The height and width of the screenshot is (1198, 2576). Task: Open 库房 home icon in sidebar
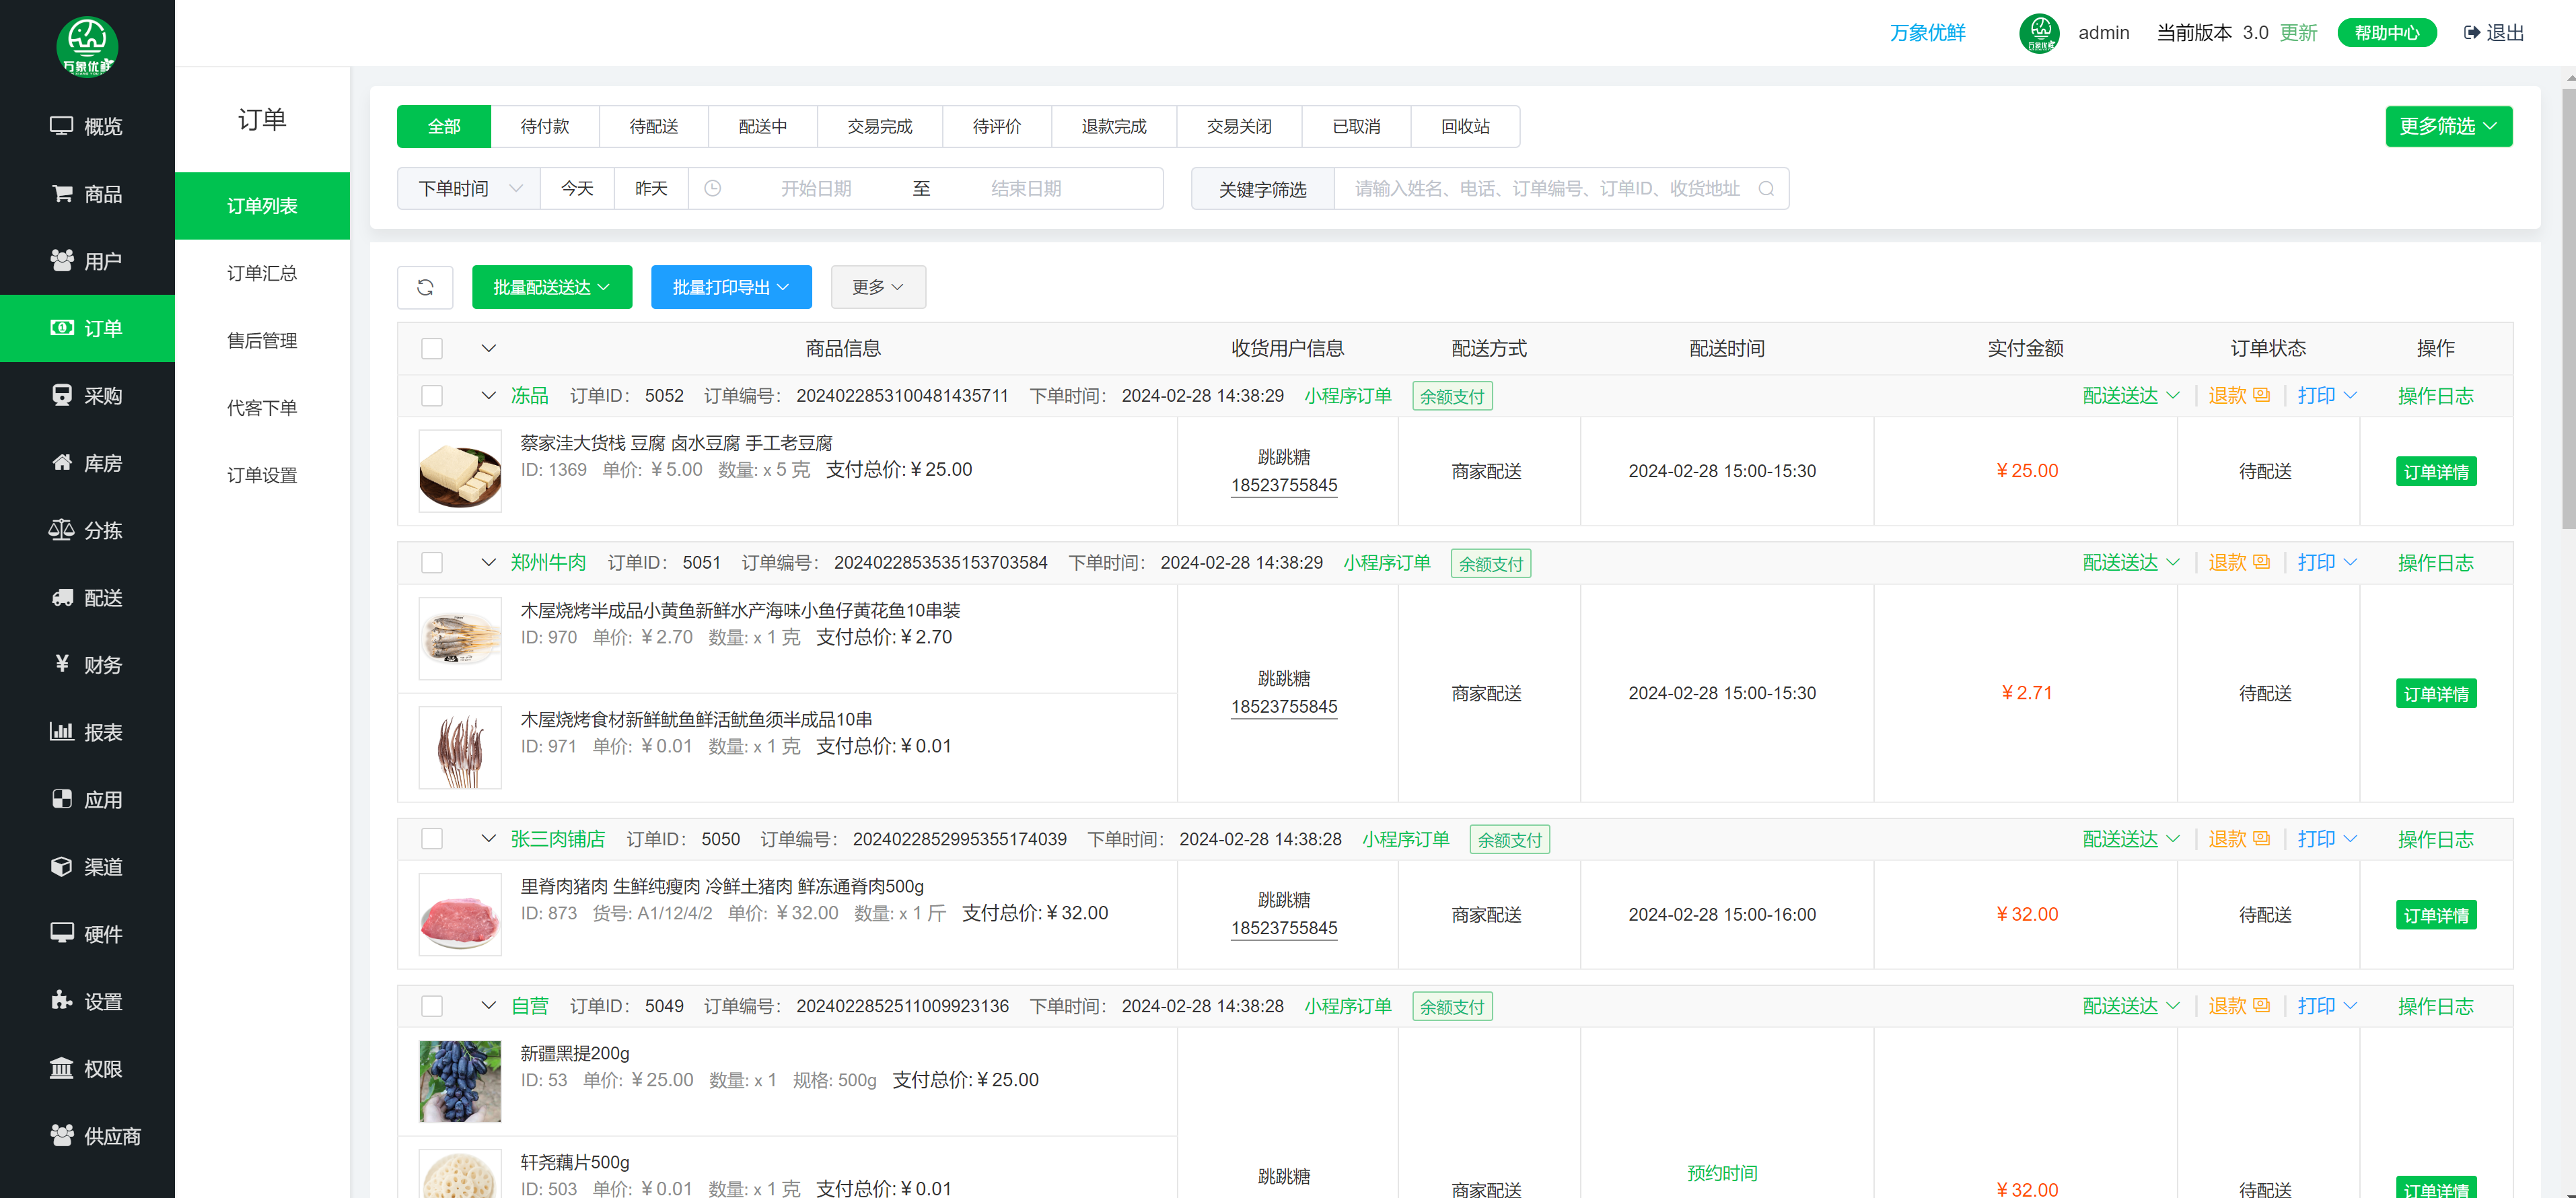tap(62, 462)
